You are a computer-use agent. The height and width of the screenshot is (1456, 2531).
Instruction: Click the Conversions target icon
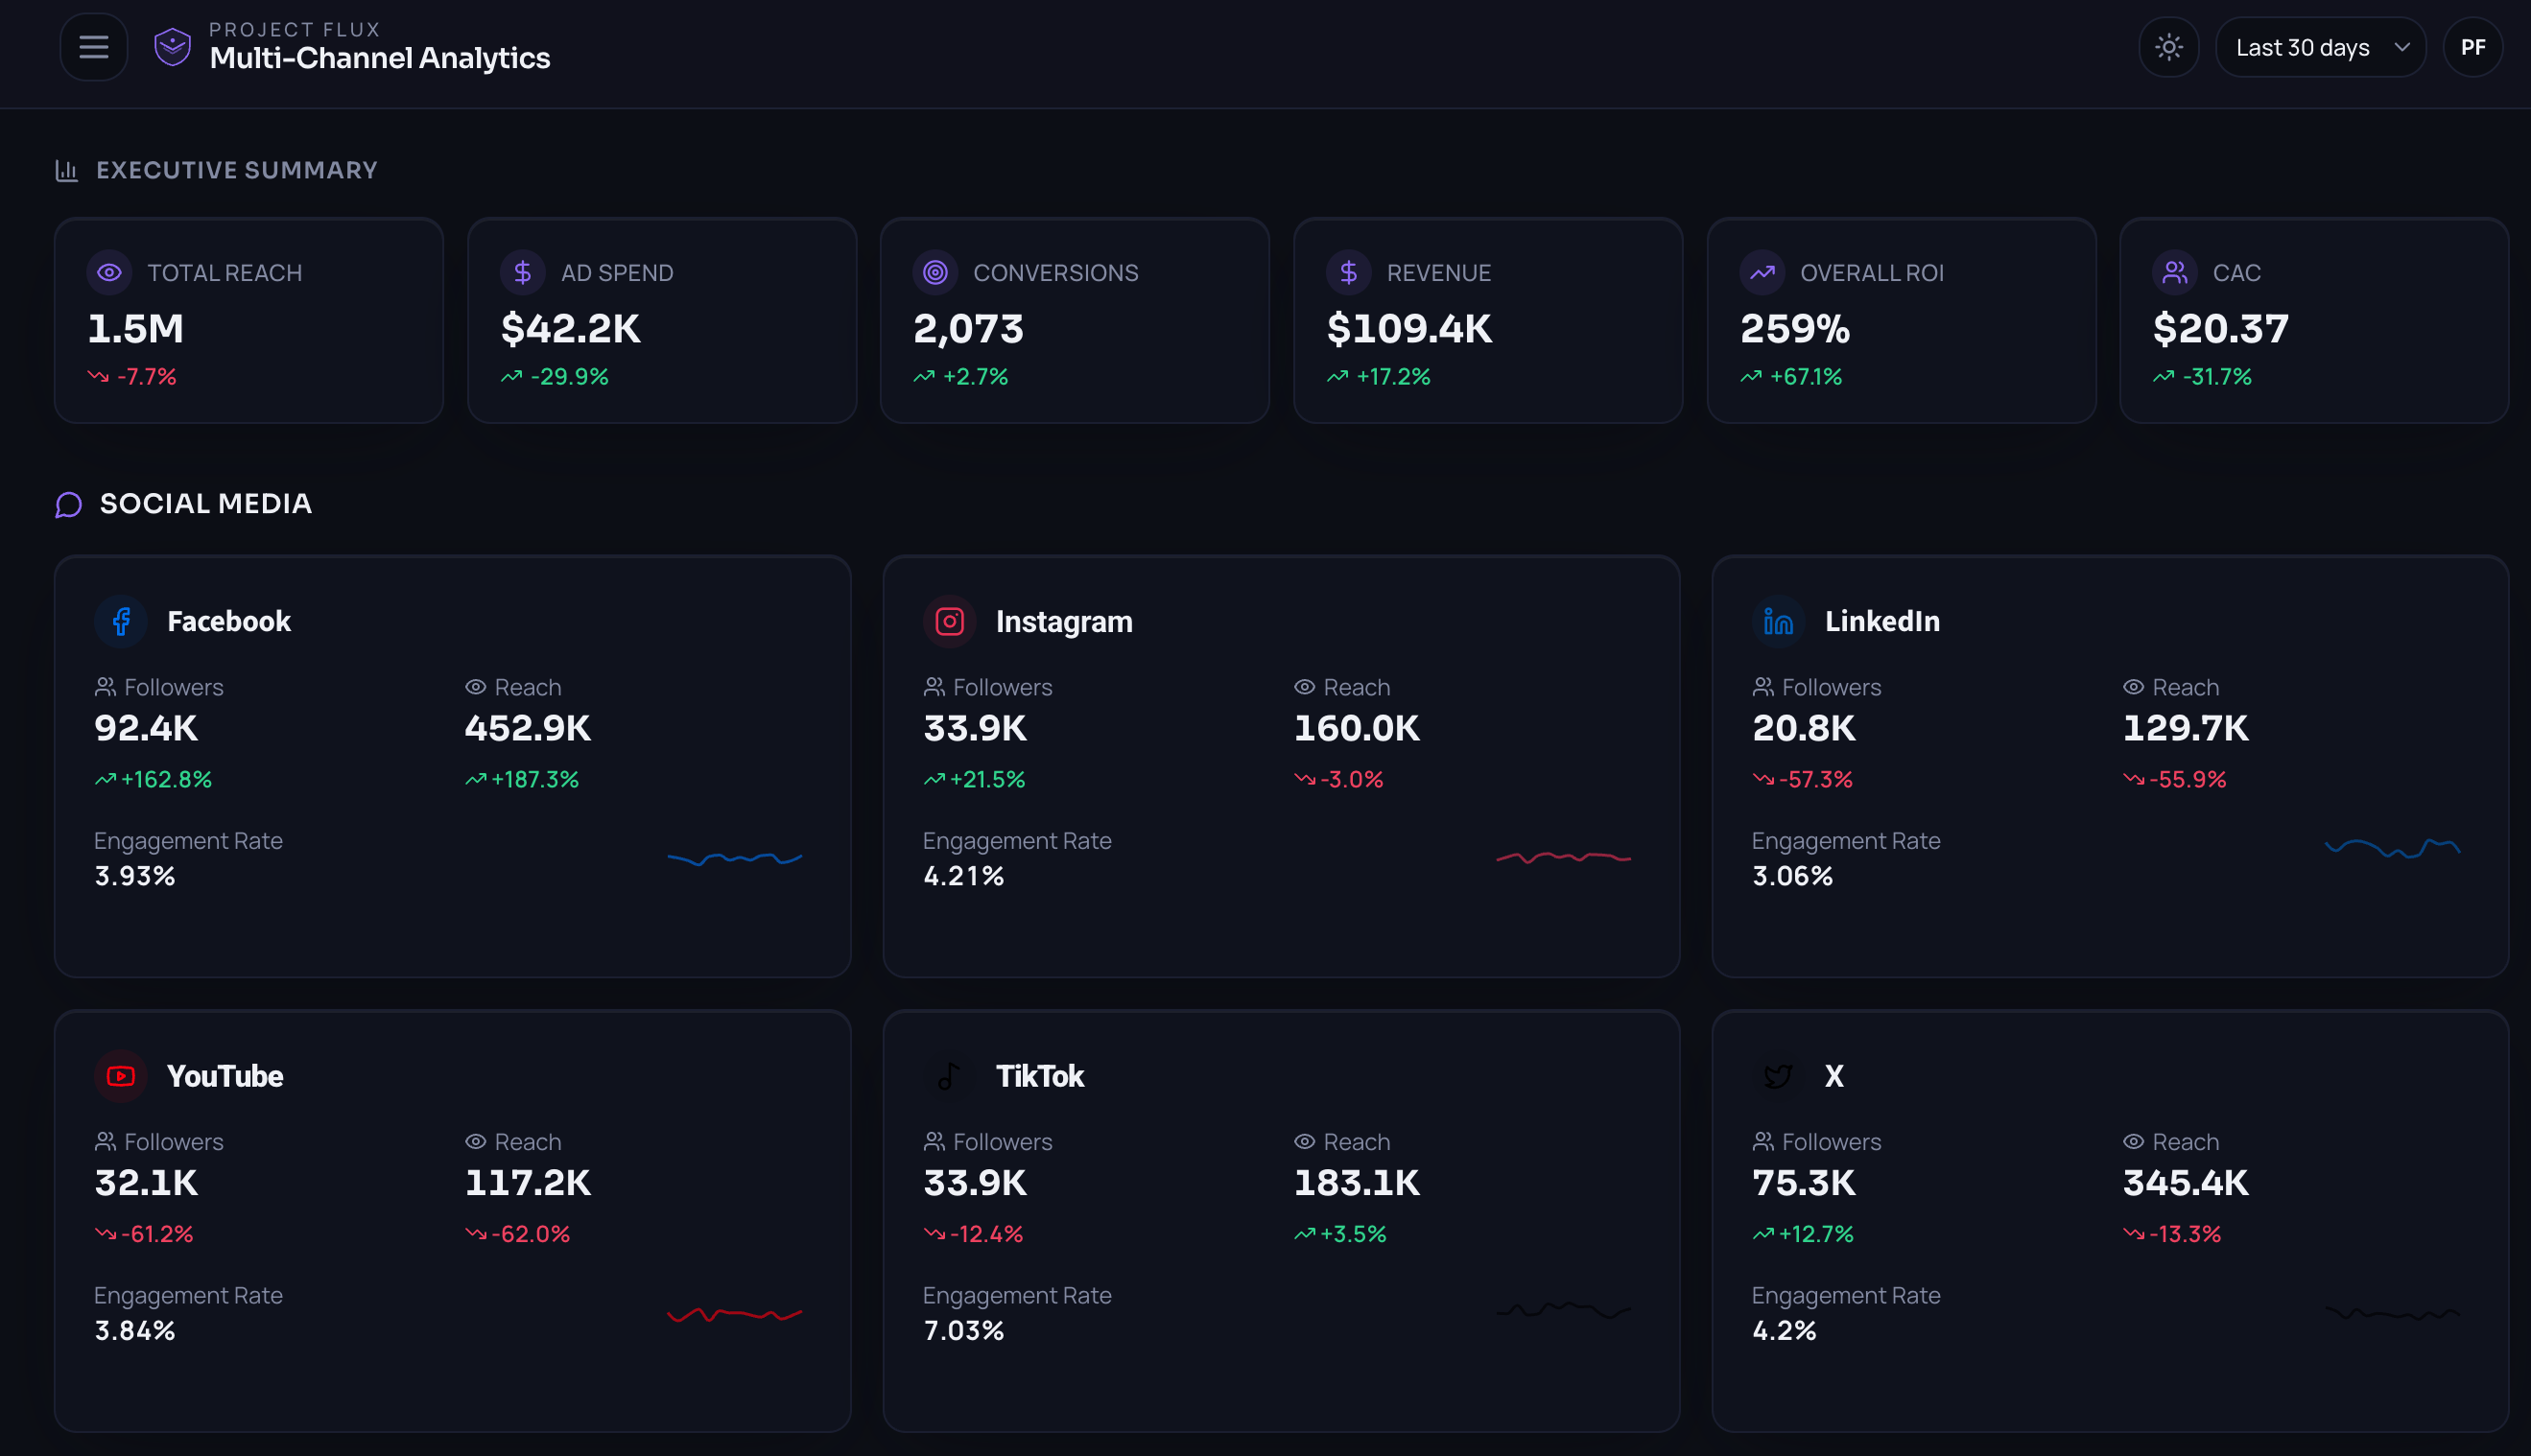point(935,272)
